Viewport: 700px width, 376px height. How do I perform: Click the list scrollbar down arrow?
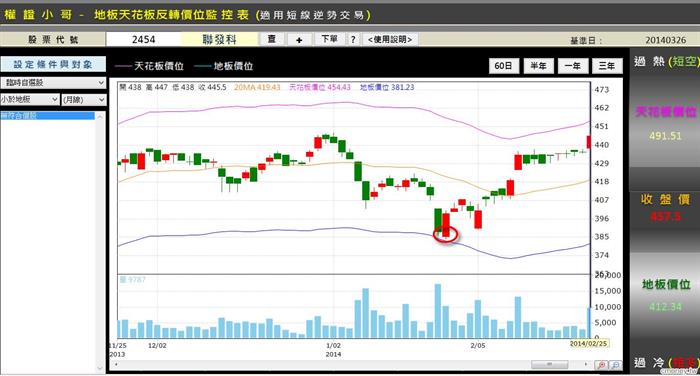point(100,368)
